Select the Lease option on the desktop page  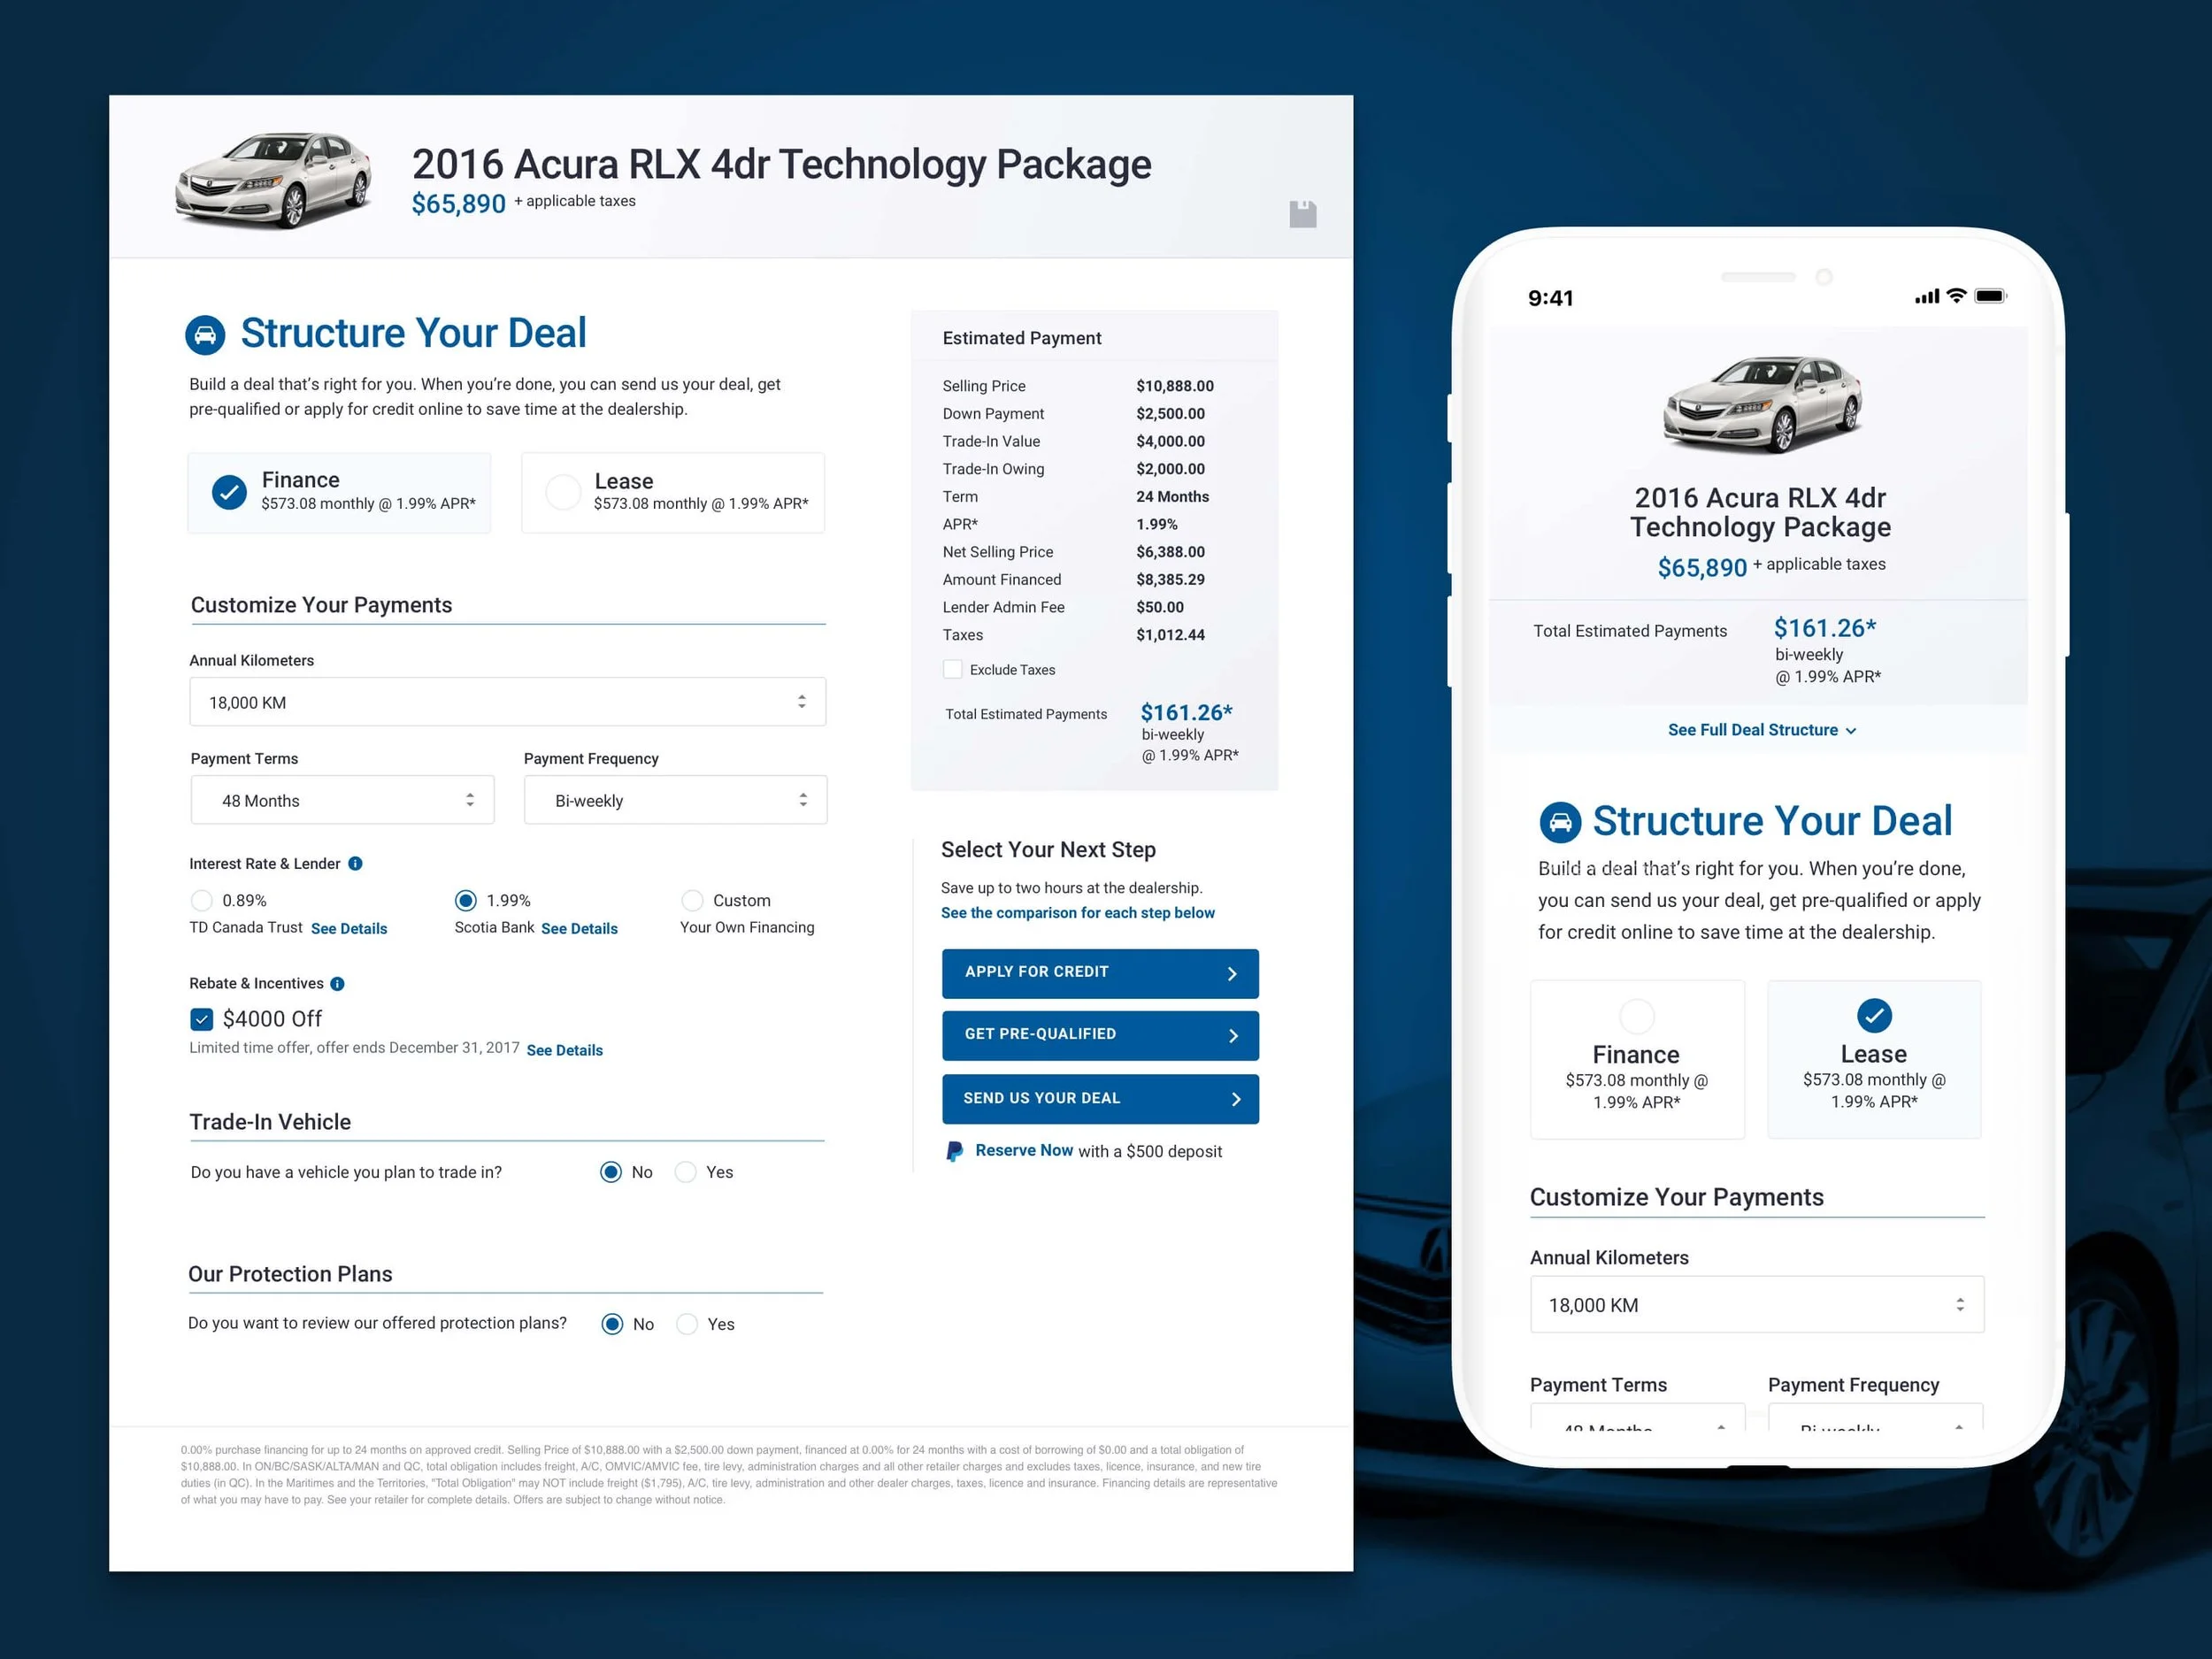[673, 492]
